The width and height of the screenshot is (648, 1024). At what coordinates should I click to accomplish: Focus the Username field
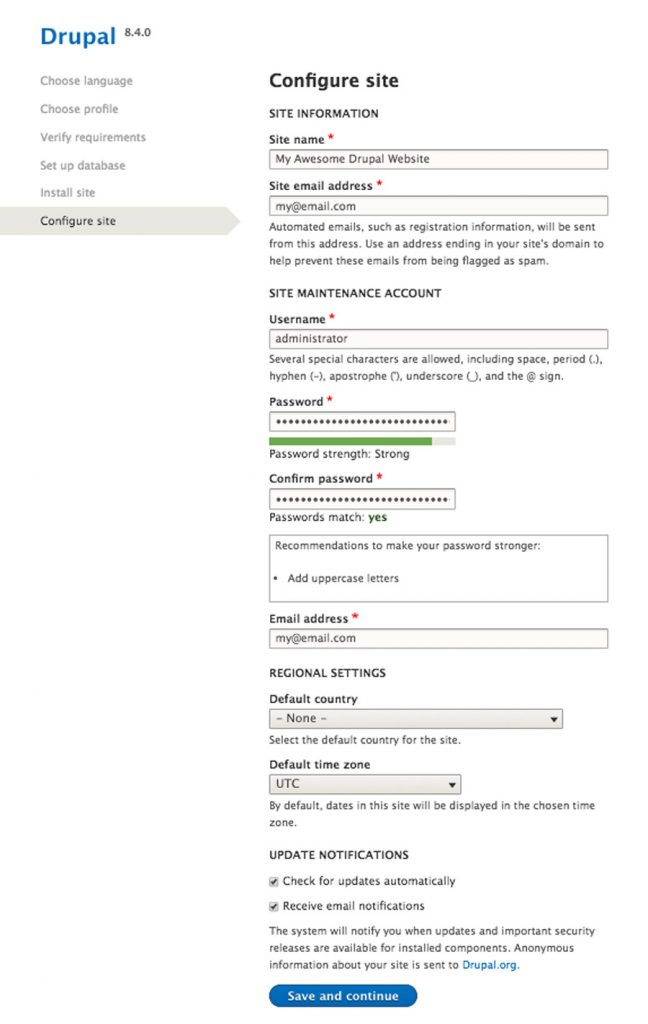pyautogui.click(x=438, y=338)
